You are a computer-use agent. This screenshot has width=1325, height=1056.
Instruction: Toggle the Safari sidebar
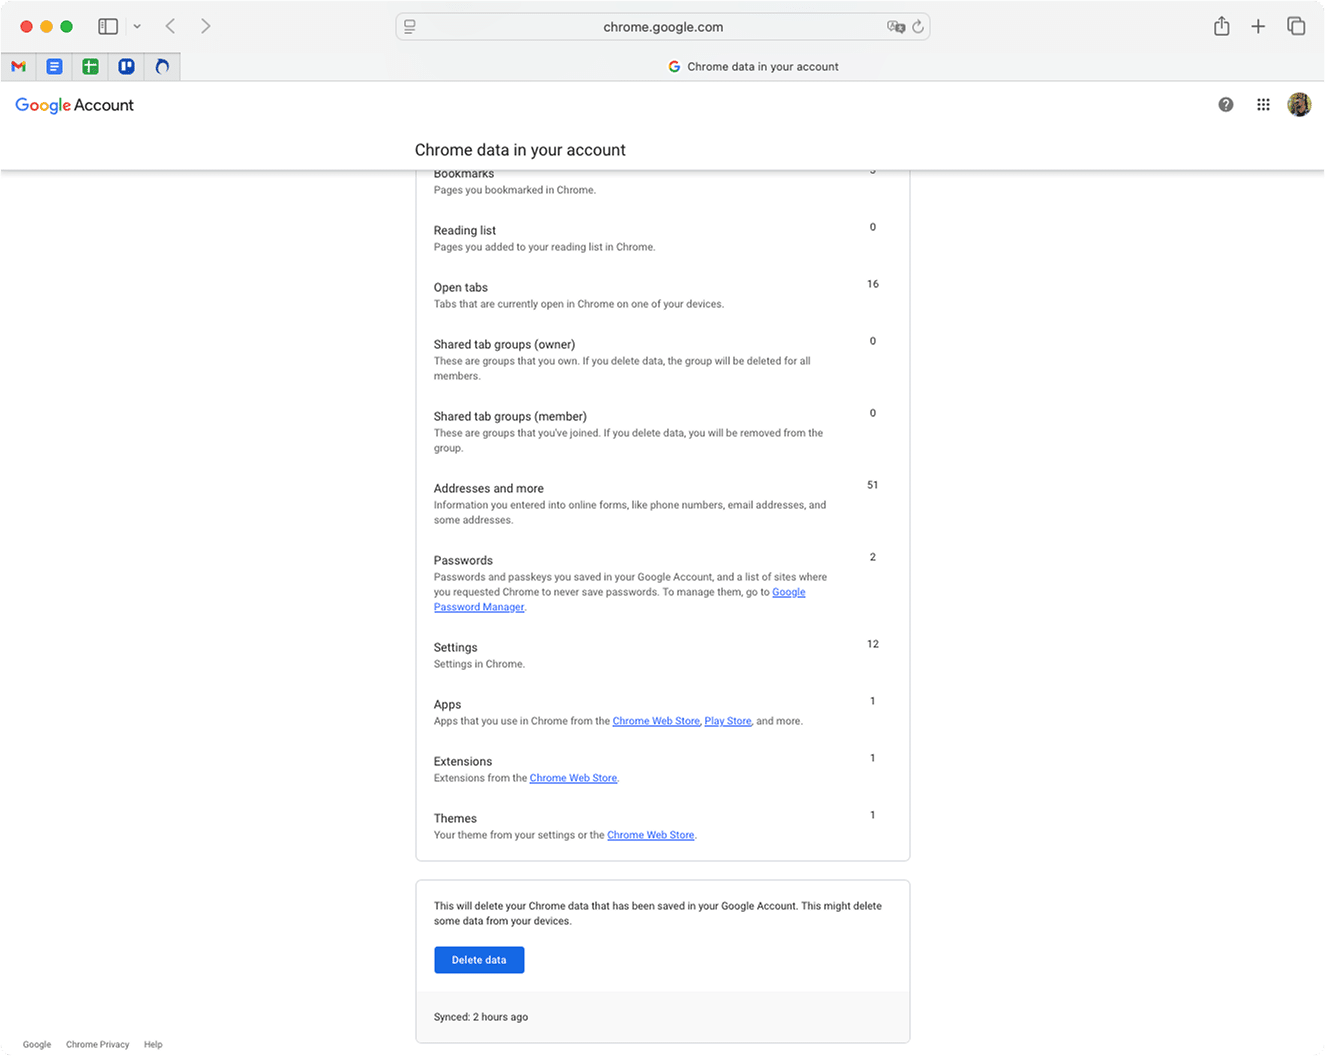coord(108,27)
